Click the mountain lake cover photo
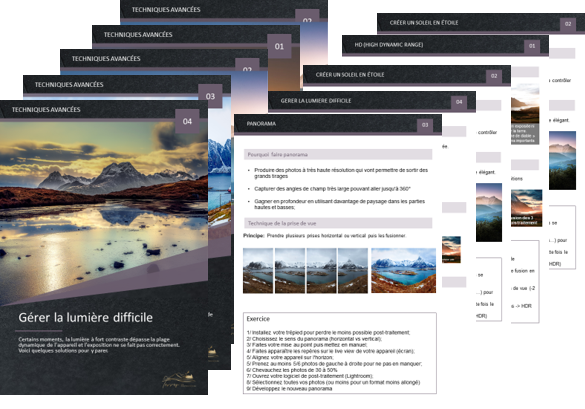 point(104,213)
